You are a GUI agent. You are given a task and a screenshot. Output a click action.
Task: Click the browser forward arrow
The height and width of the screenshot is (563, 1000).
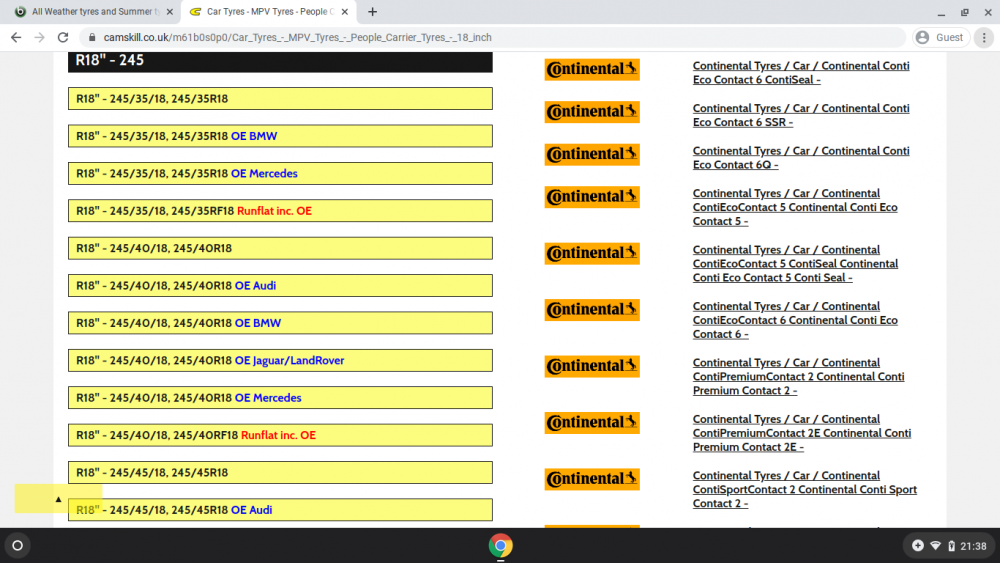coord(40,38)
